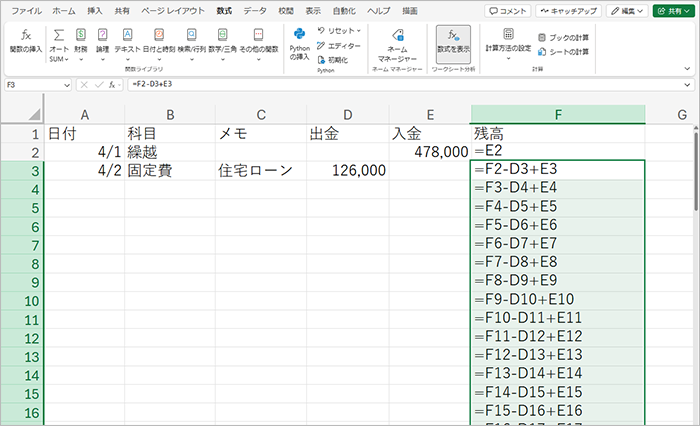Open the ネーム マネージャー
Viewport: 700px width, 426px height.
coord(397,45)
